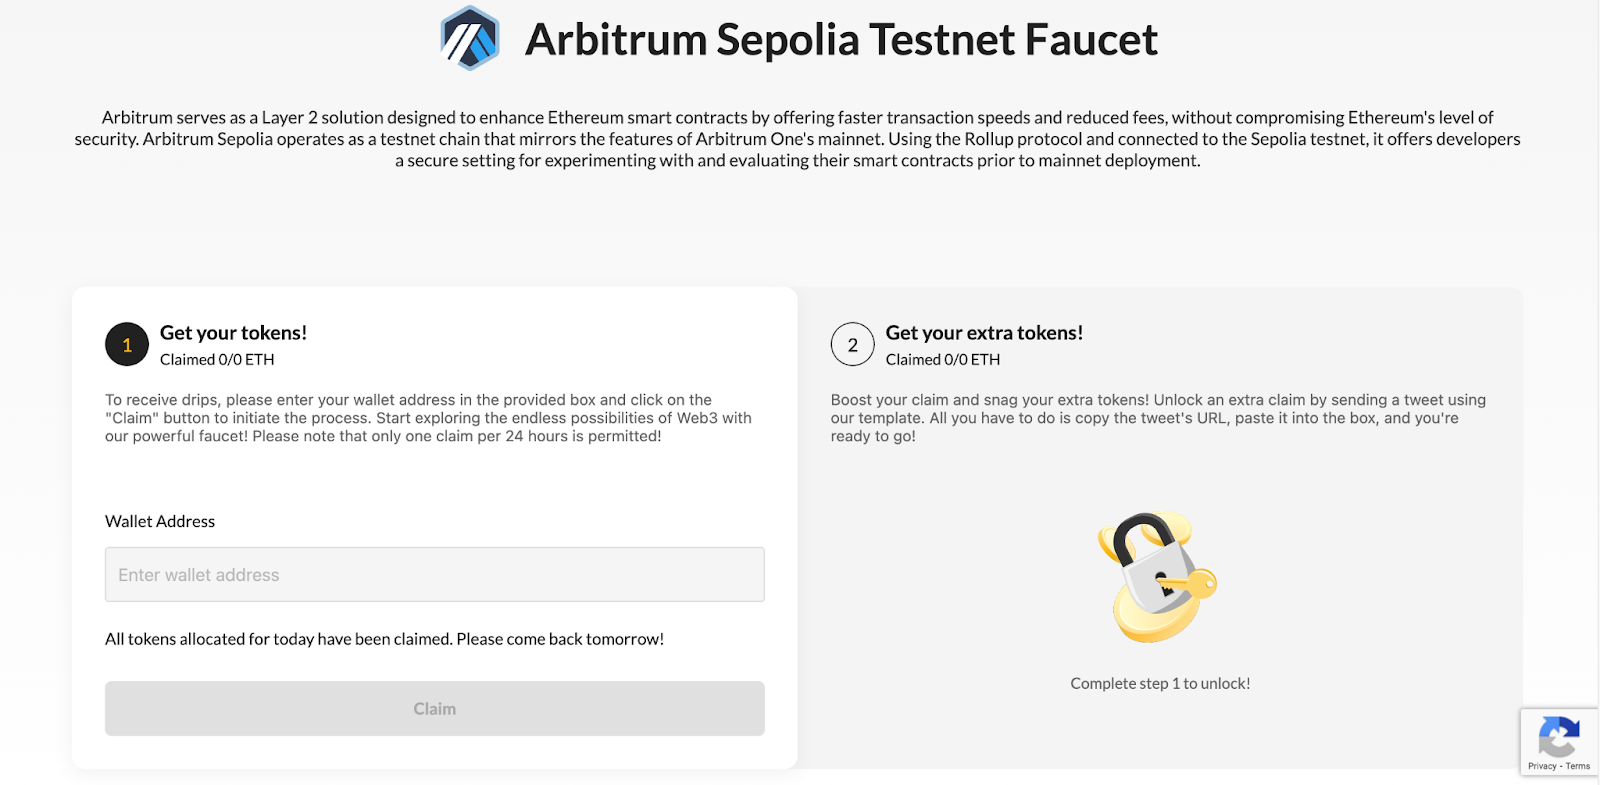Click the tokens allocated notice message

click(384, 638)
